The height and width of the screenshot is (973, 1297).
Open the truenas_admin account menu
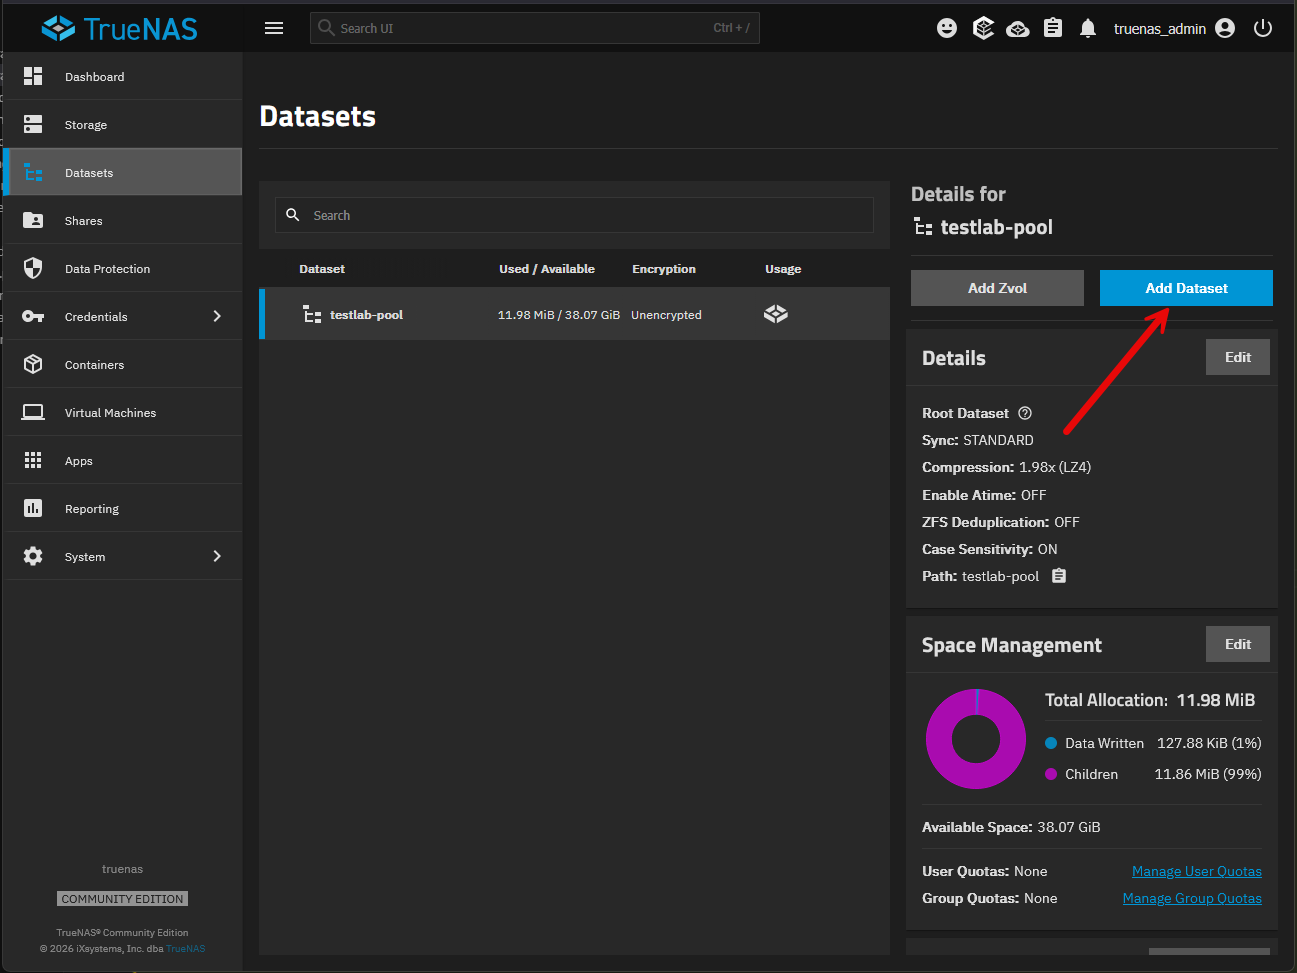(1174, 28)
